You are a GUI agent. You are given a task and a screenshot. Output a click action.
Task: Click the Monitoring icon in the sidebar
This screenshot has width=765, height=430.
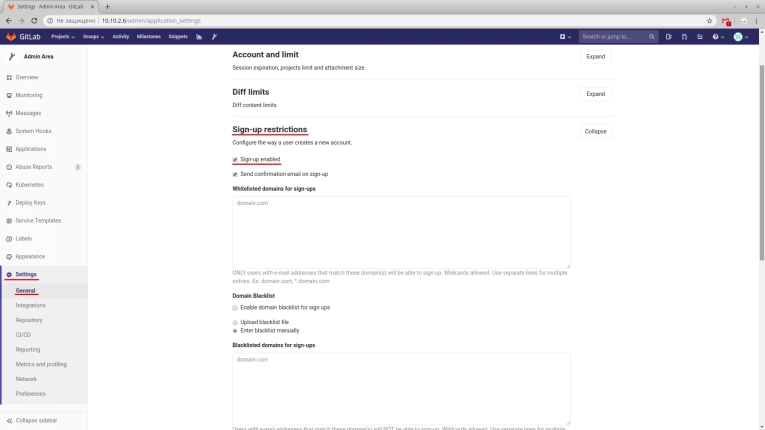click(x=9, y=95)
